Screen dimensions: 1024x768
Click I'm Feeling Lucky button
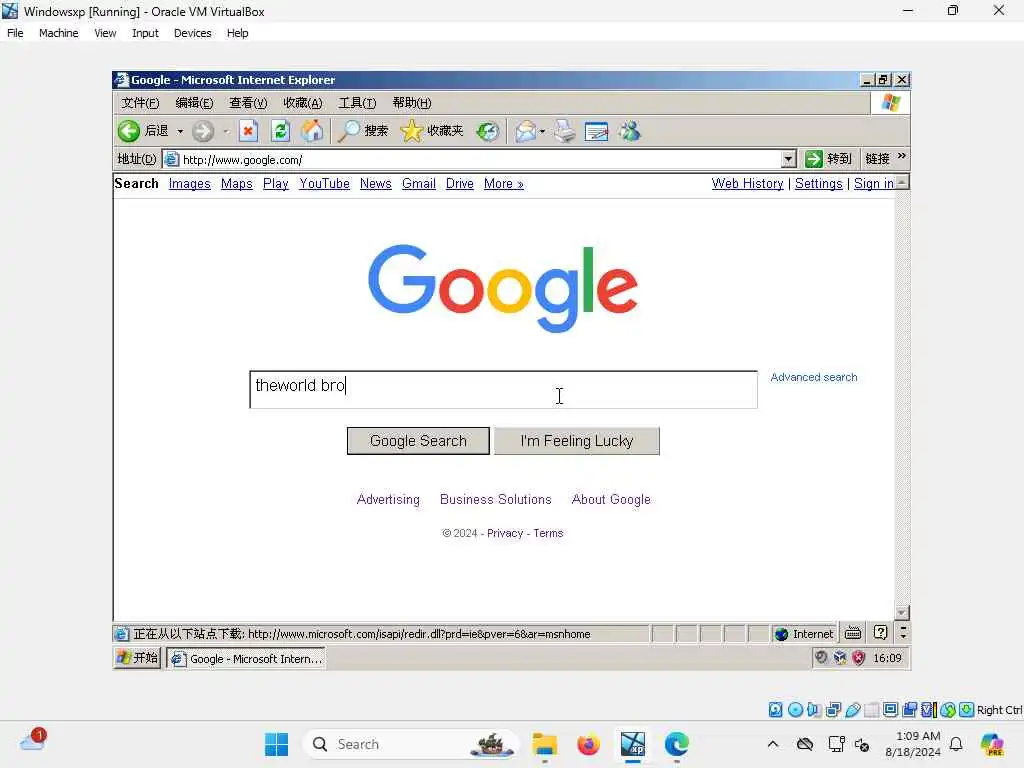click(577, 441)
